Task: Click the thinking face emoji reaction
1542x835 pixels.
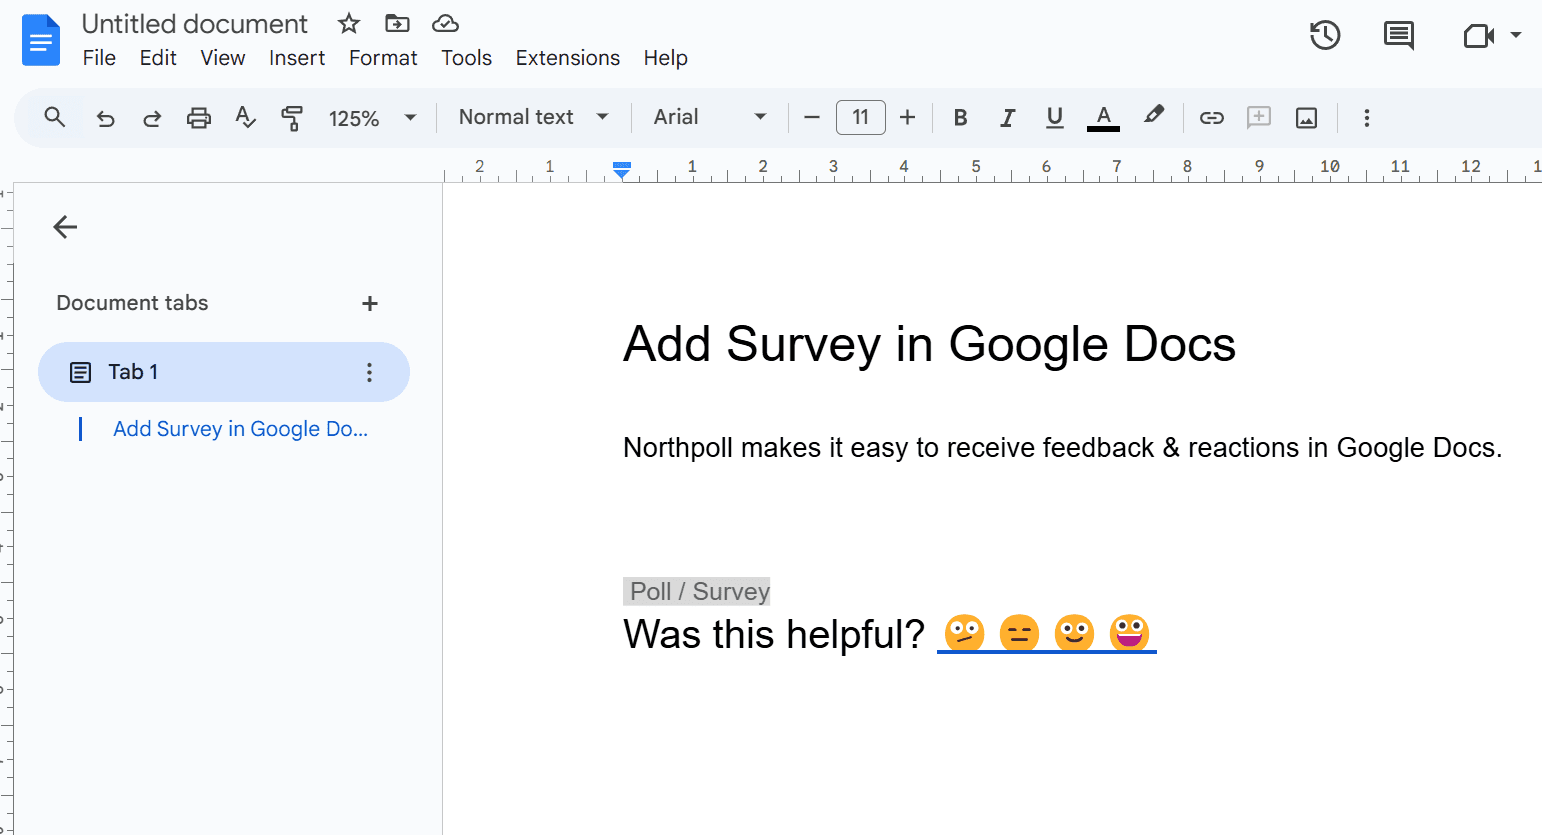Action: 964,632
